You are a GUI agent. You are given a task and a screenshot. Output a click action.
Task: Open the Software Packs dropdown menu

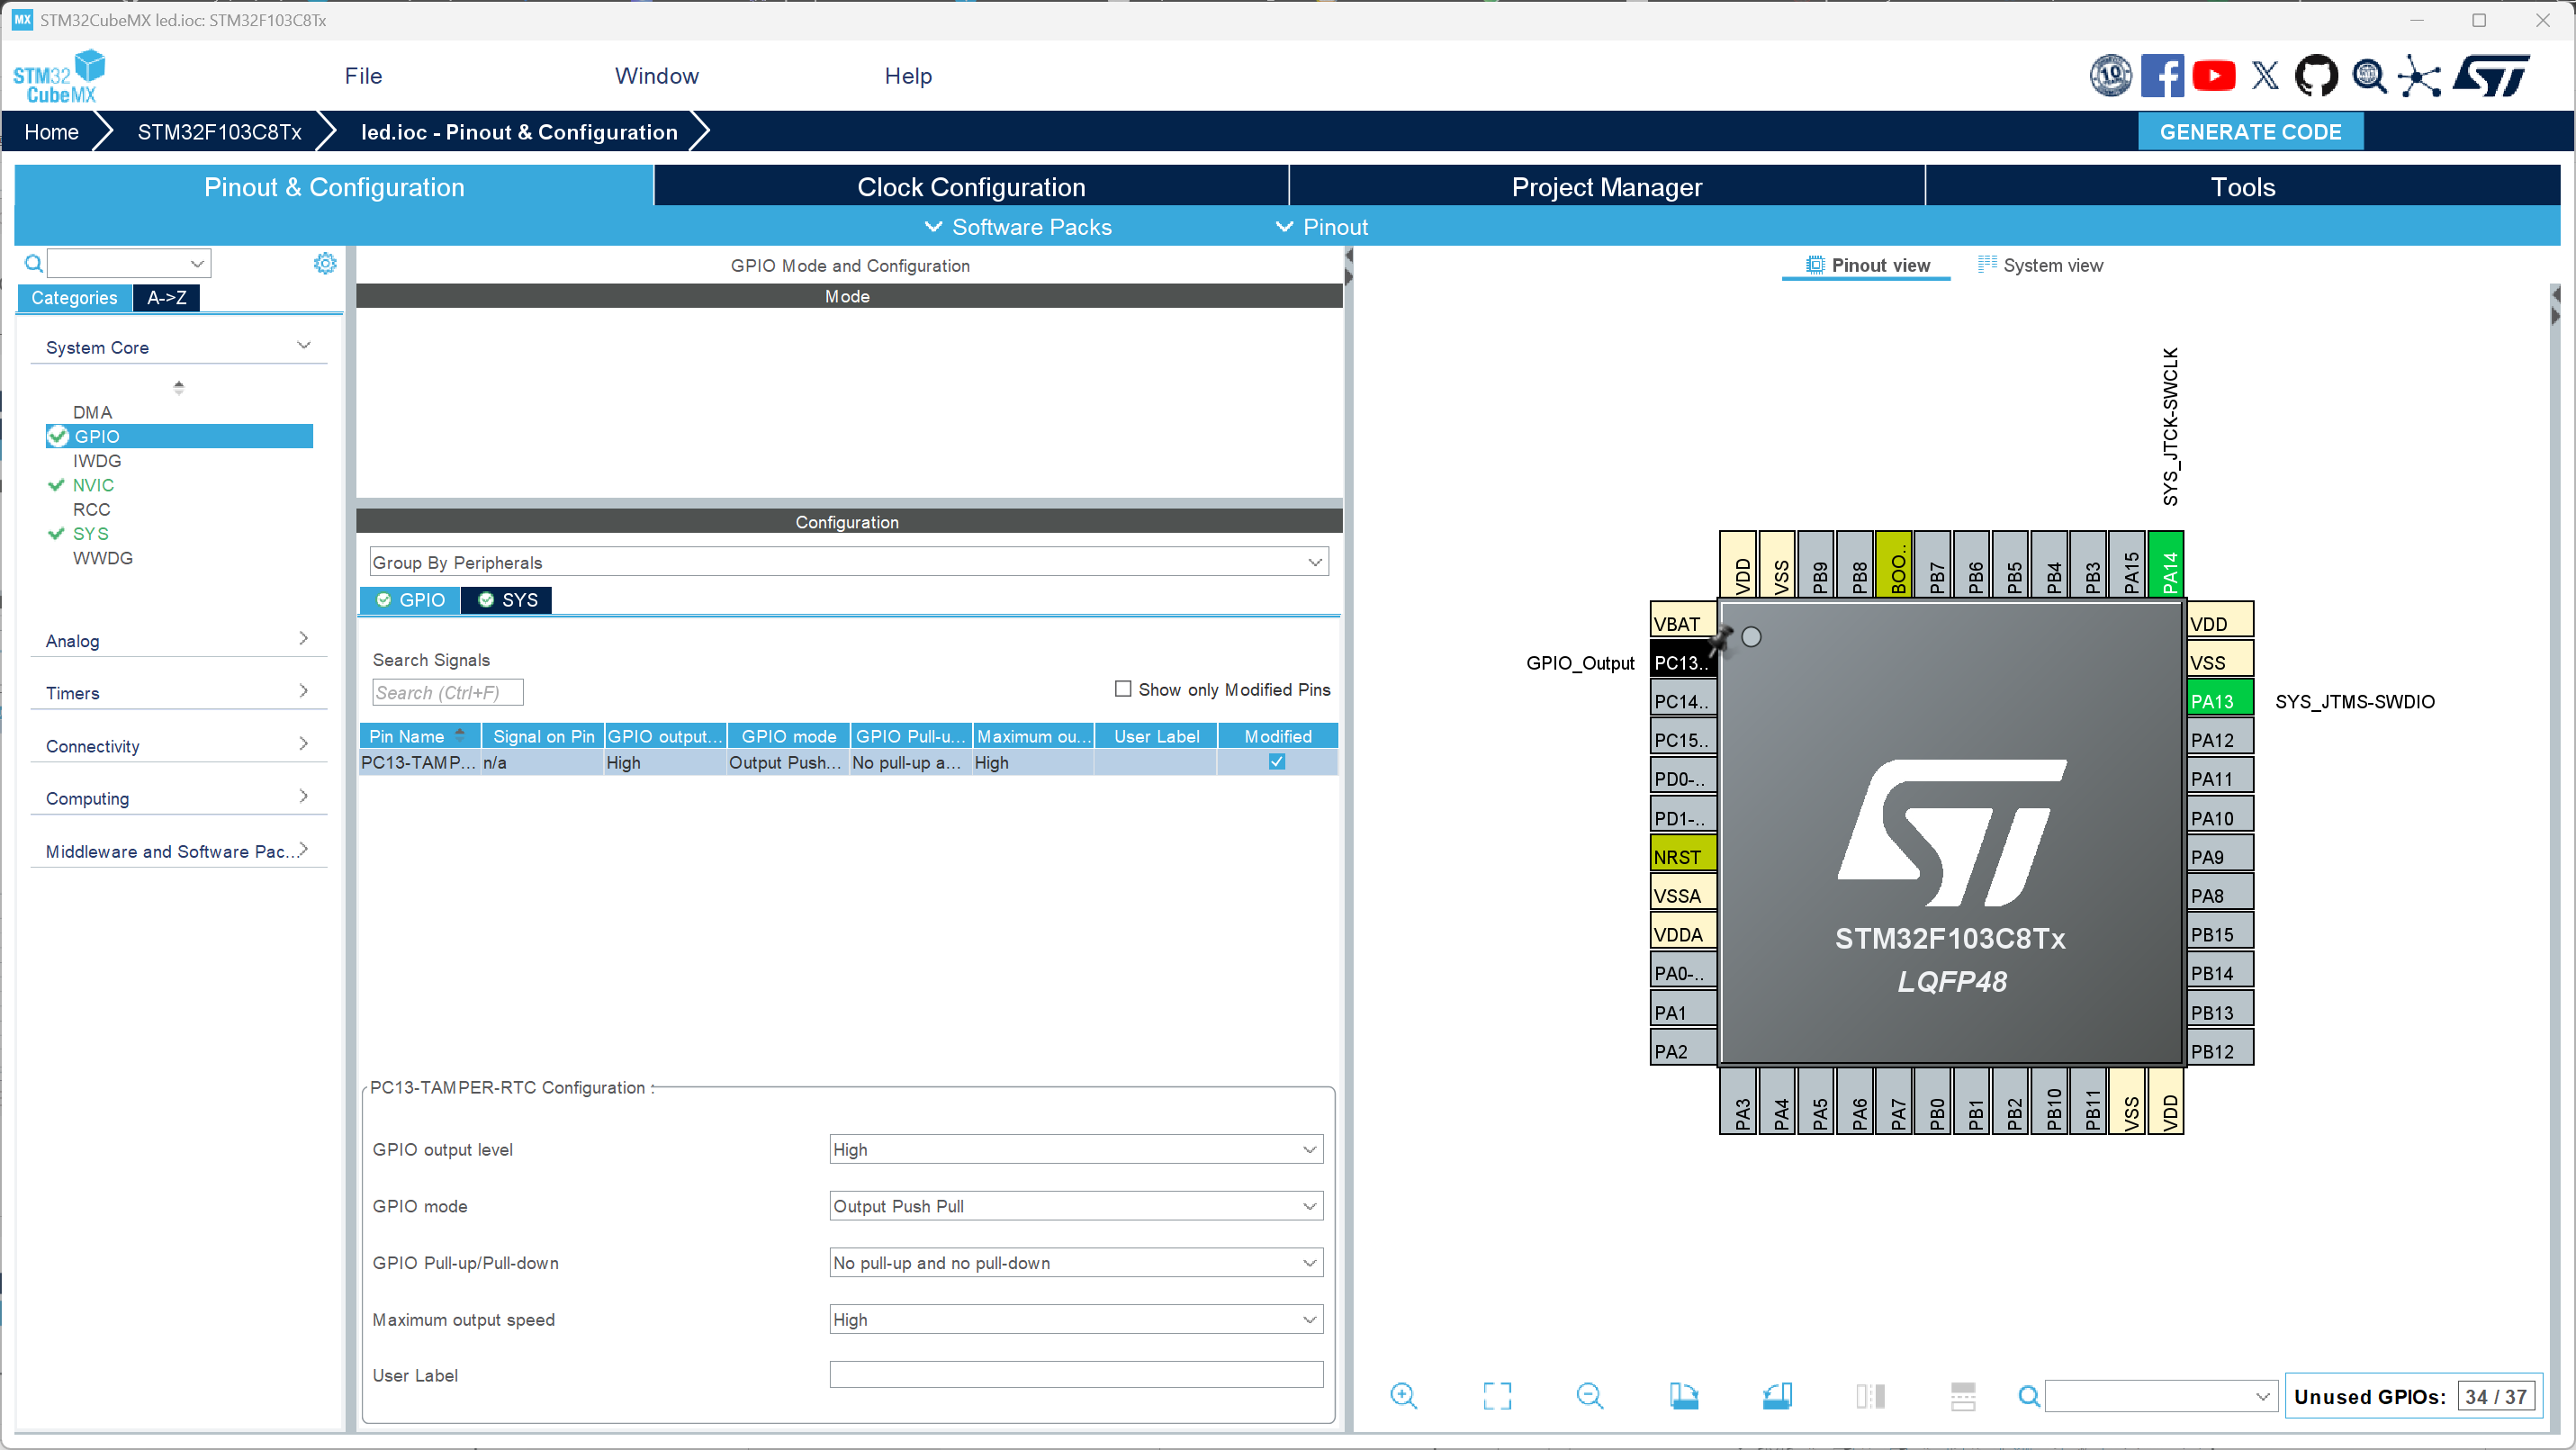pyautogui.click(x=1018, y=227)
